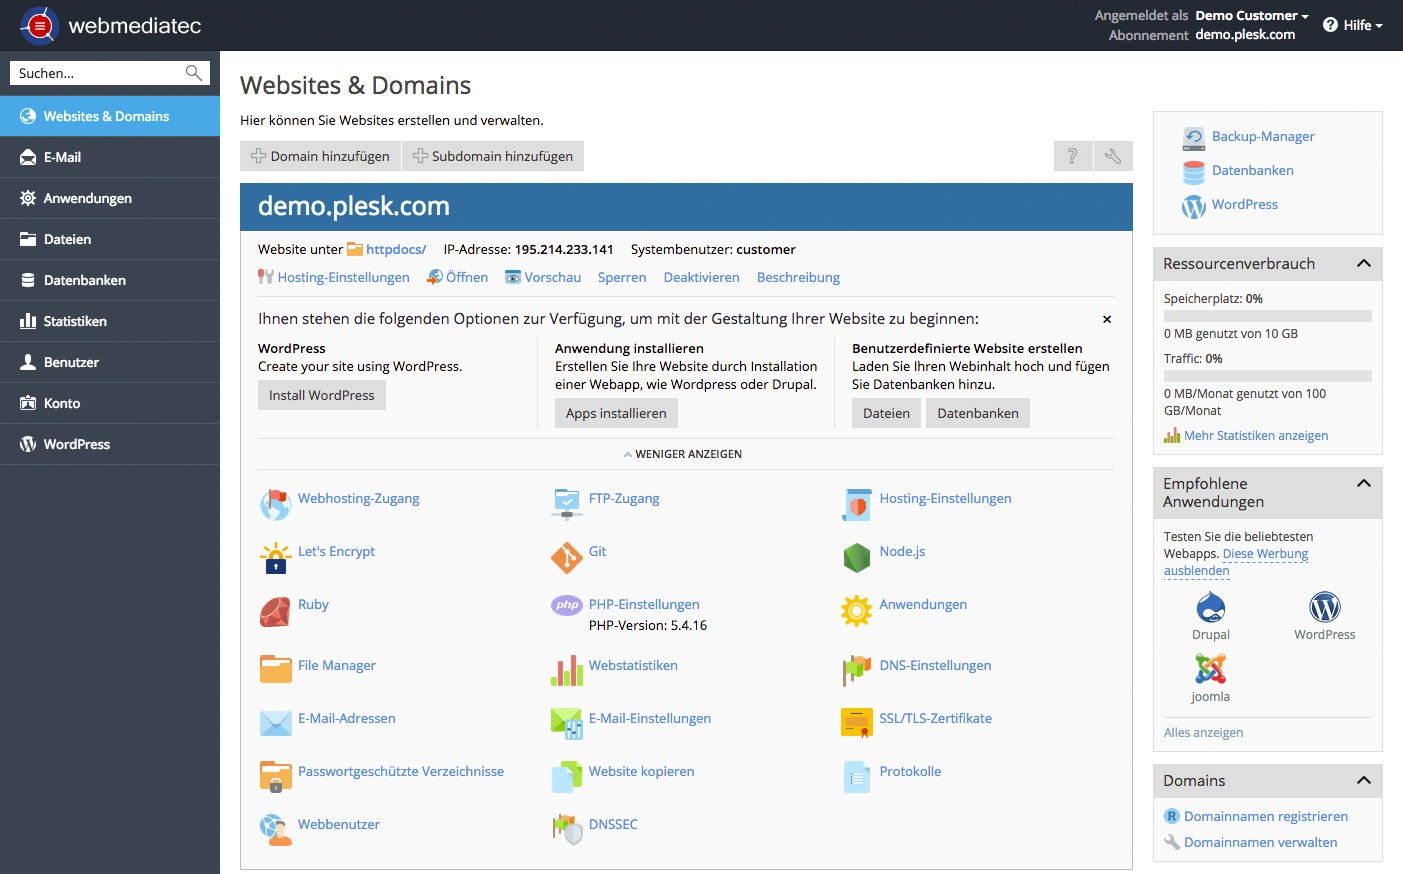The width and height of the screenshot is (1403, 874).
Task: Collapse tools with Weniger anzeigen
Action: pos(683,454)
